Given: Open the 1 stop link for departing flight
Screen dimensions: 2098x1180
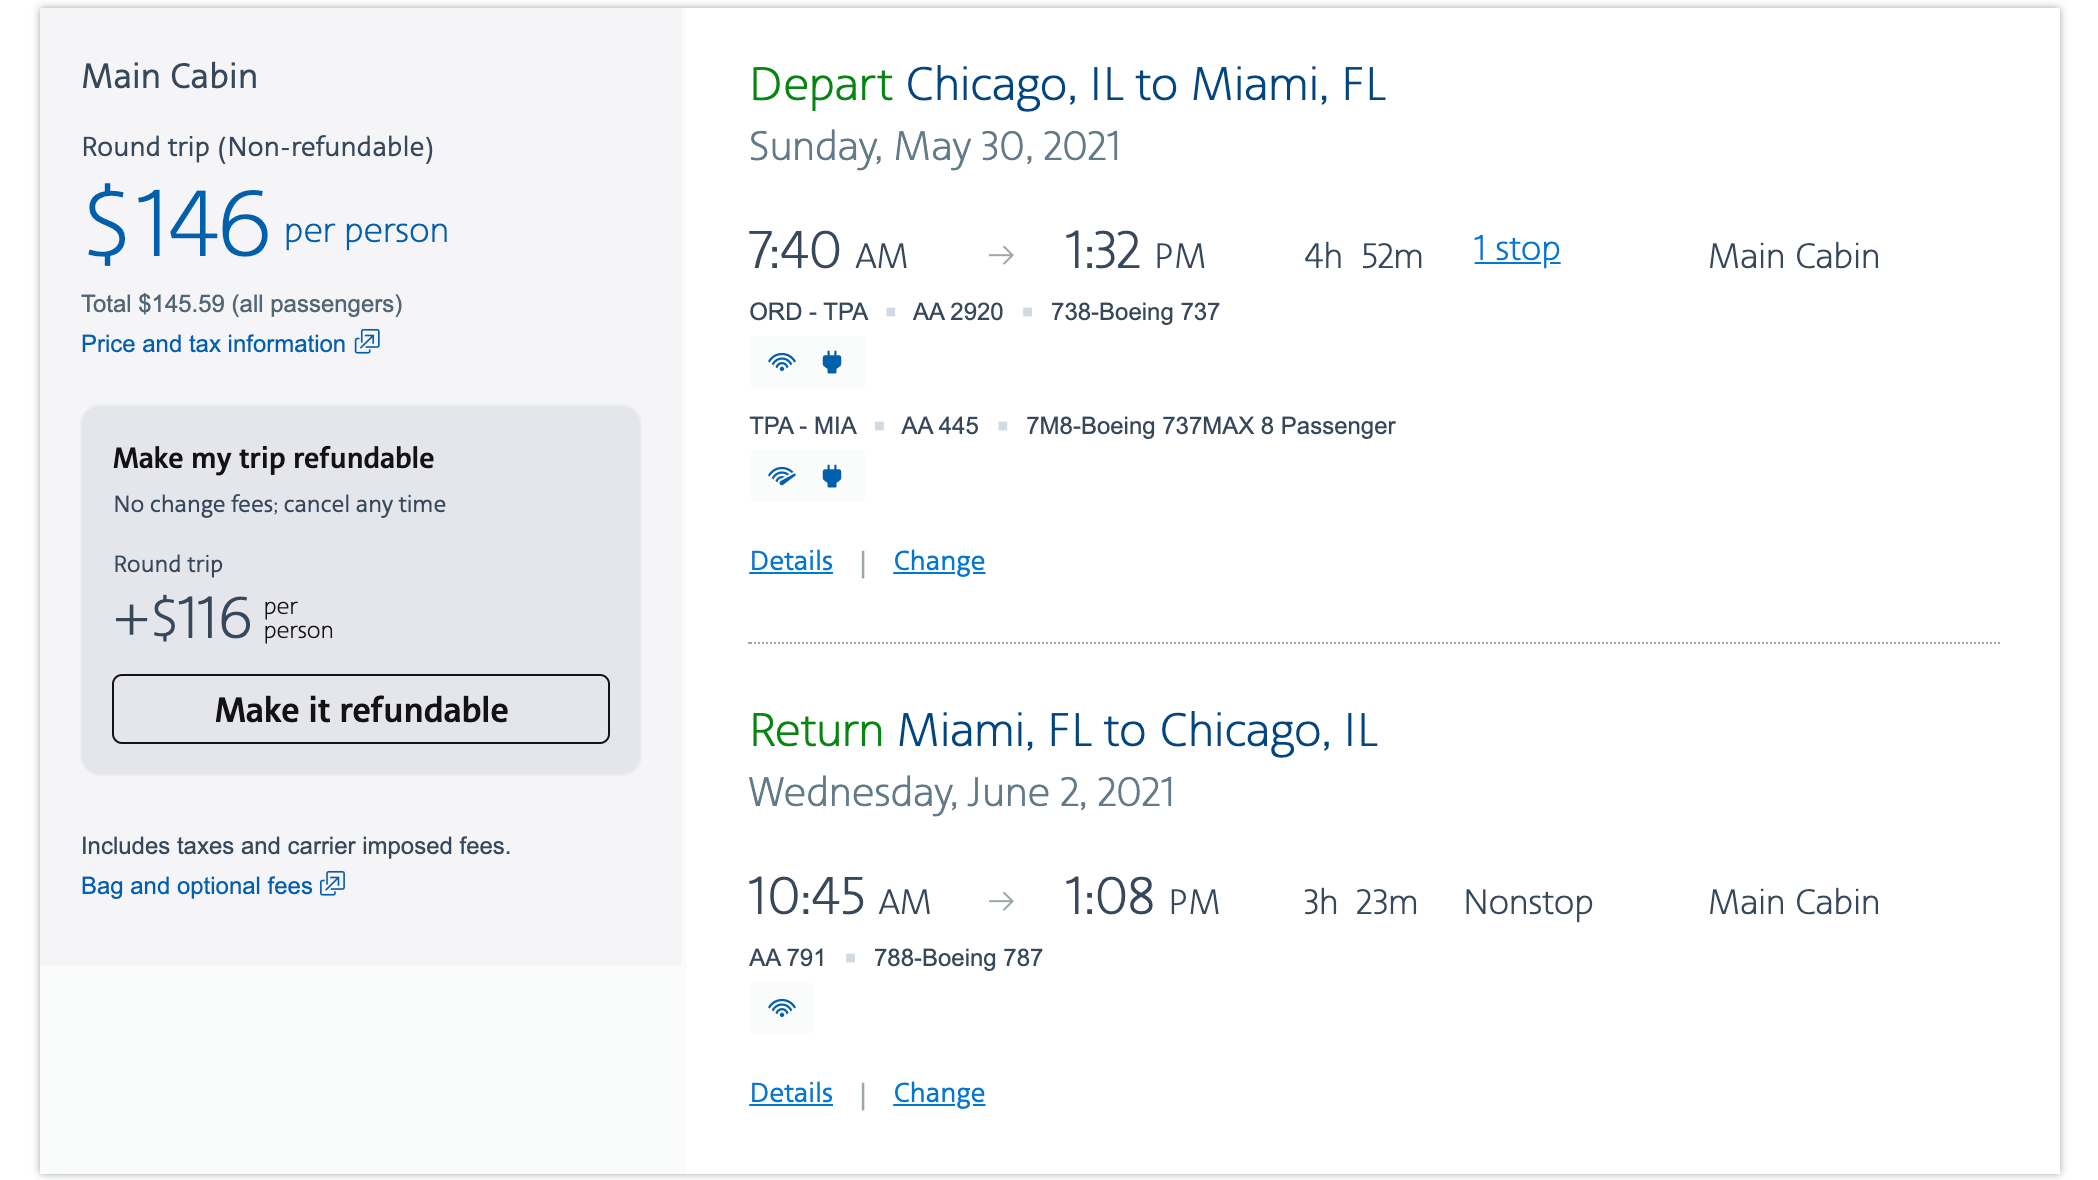Looking at the screenshot, I should point(1517,249).
